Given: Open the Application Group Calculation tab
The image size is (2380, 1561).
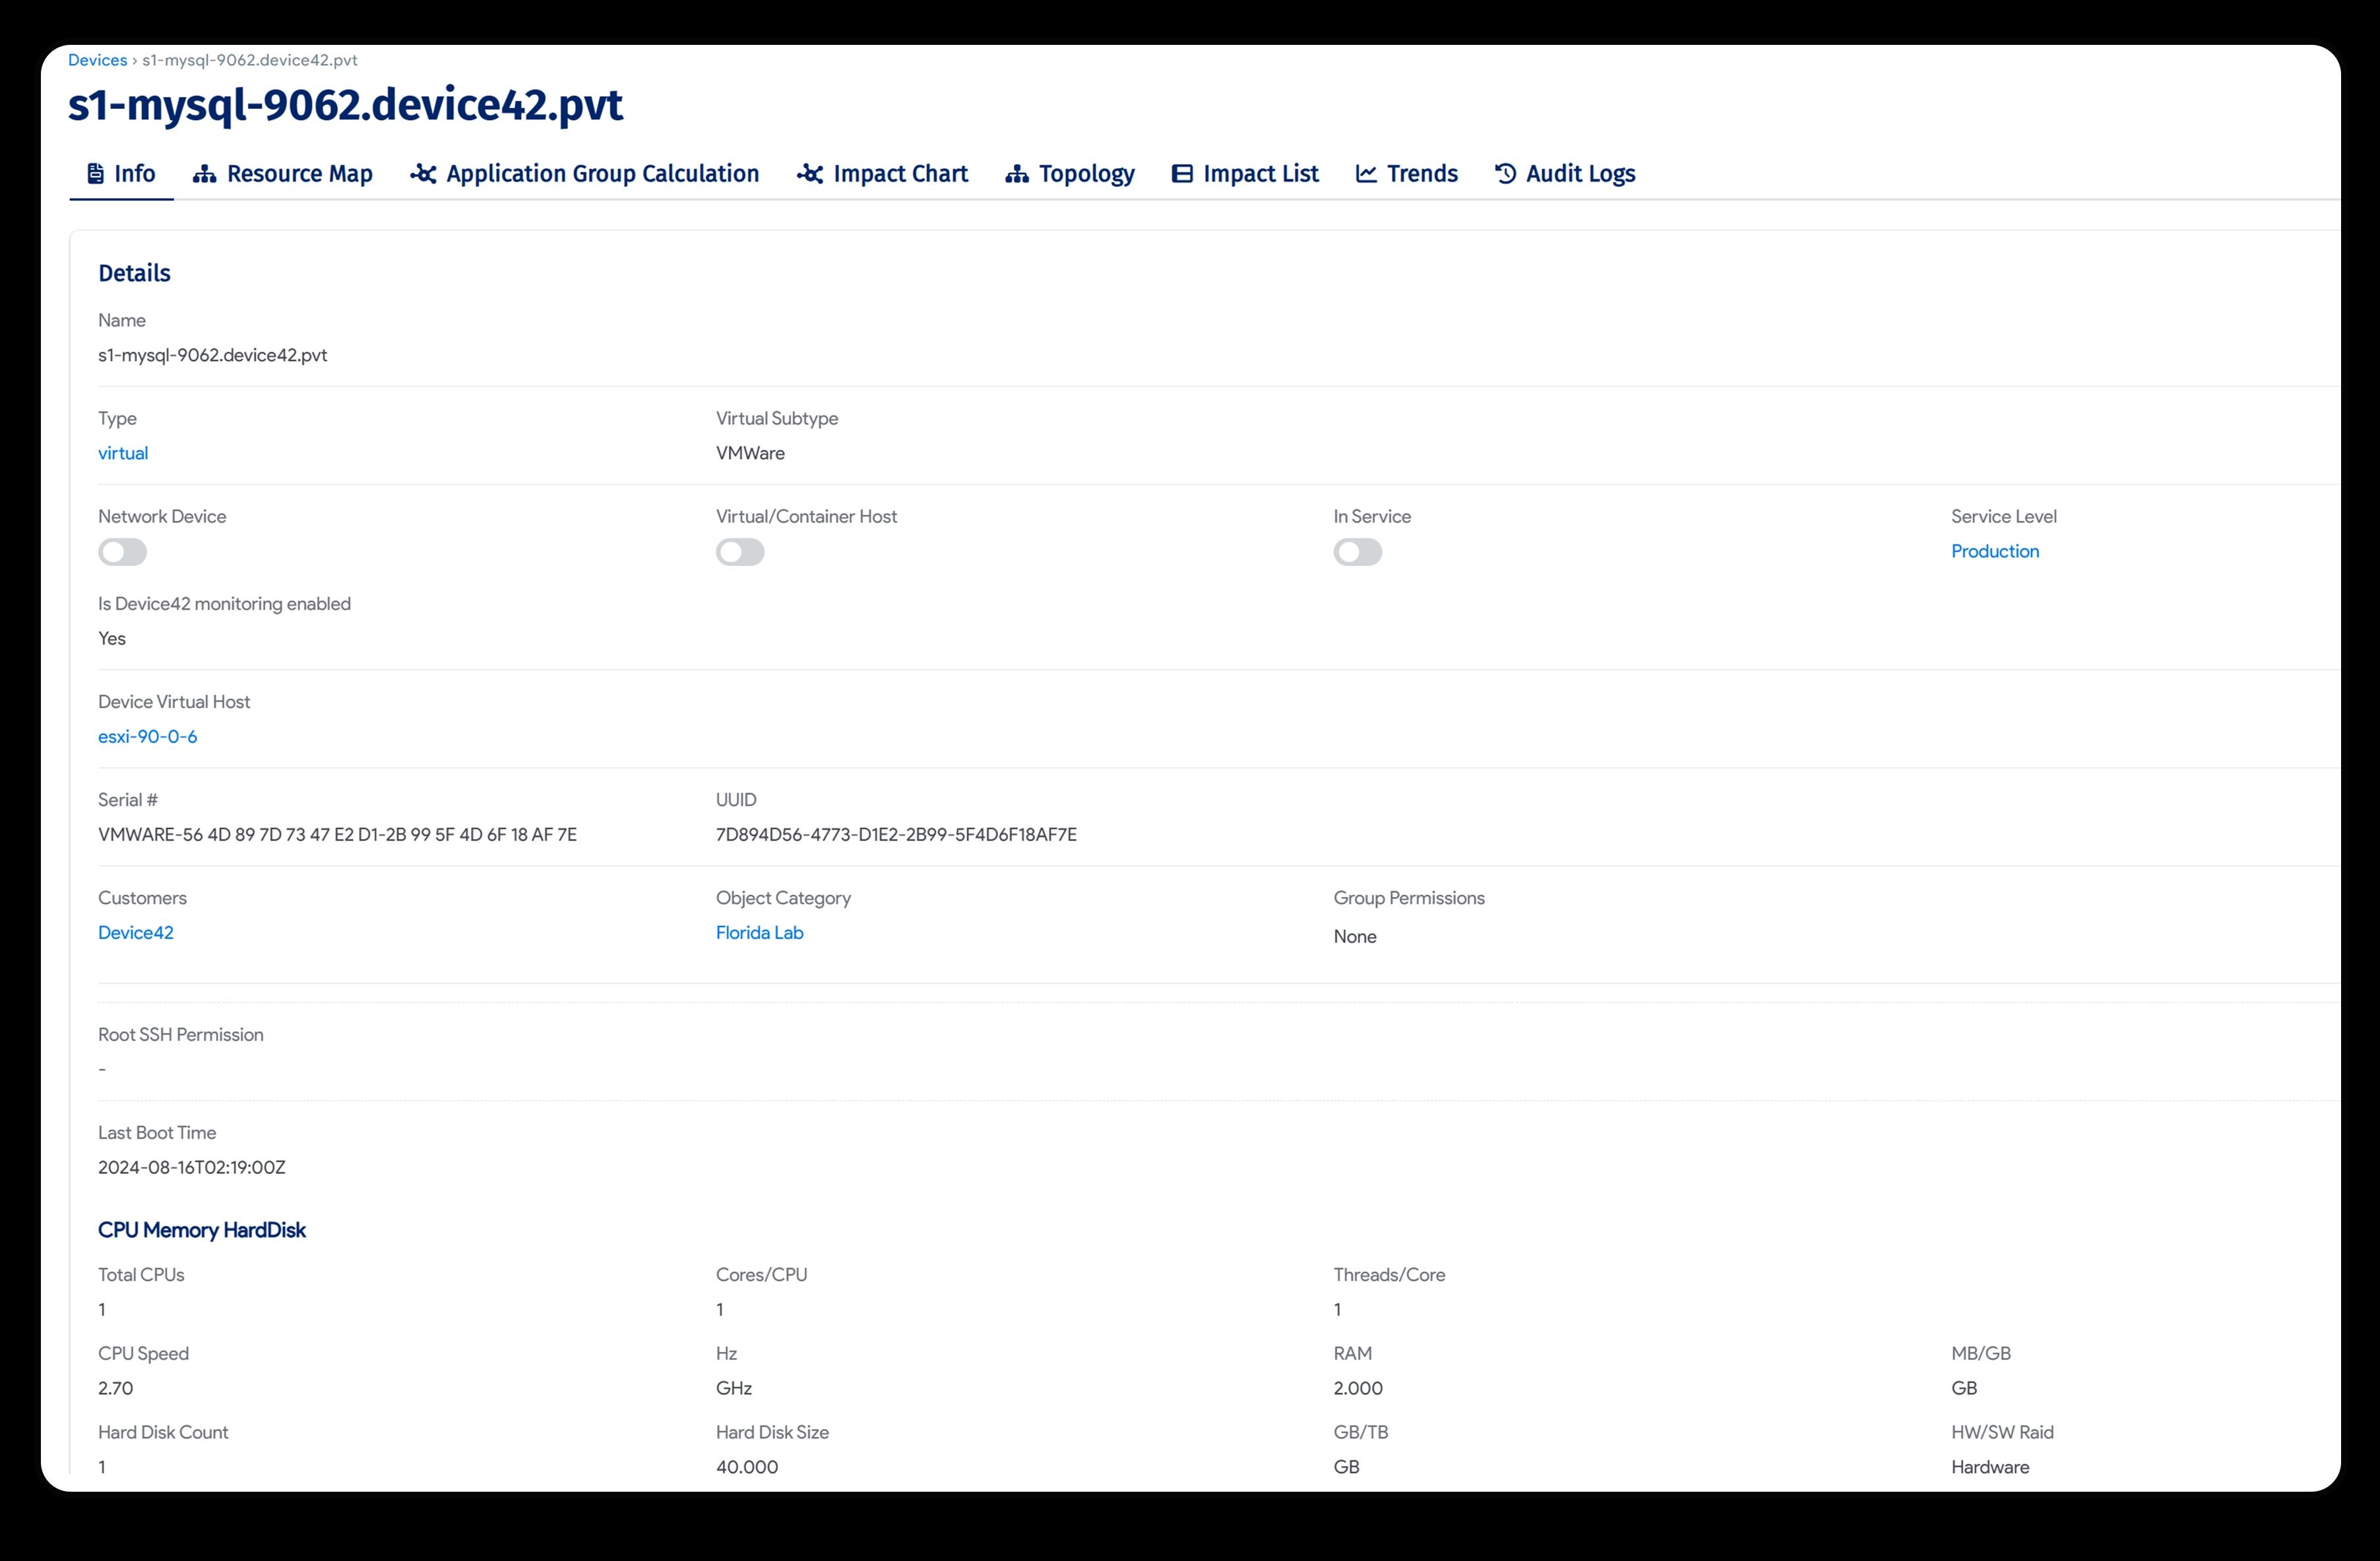Looking at the screenshot, I should tap(584, 174).
